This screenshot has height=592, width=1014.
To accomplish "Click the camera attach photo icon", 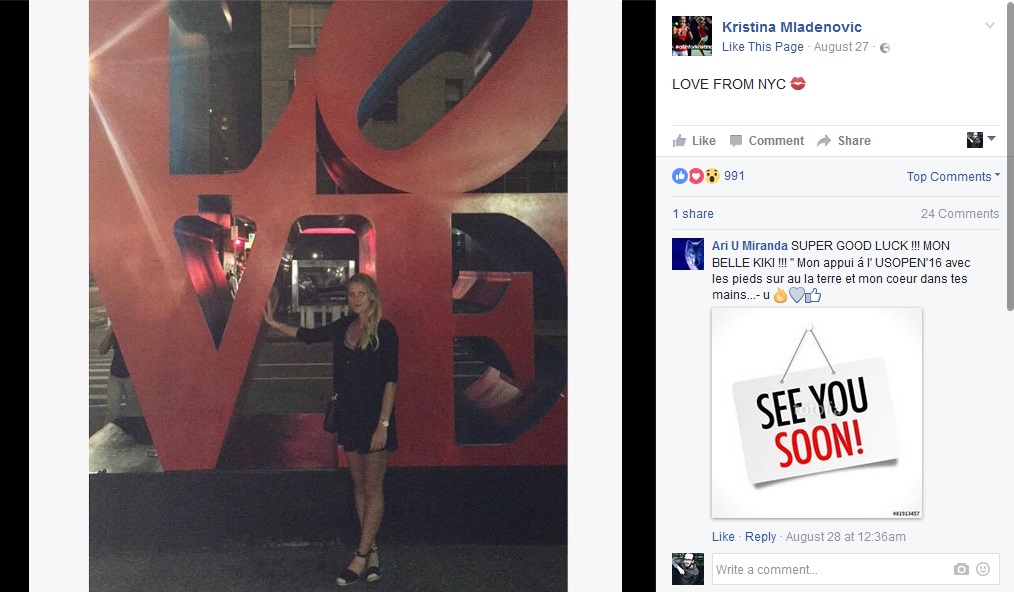I will (x=961, y=569).
